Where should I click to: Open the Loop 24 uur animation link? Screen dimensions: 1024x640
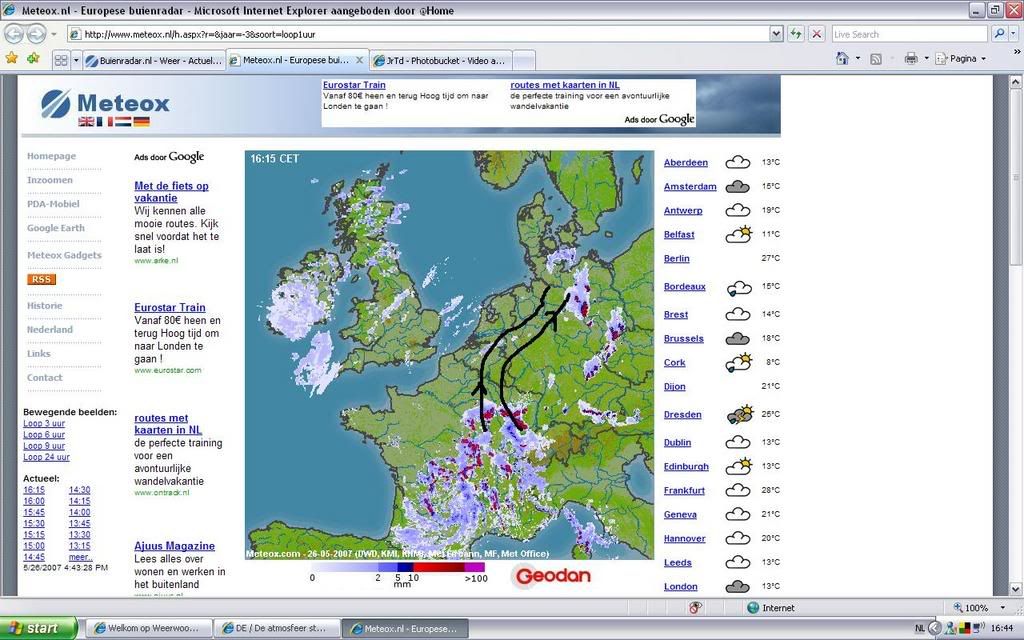[x=46, y=457]
